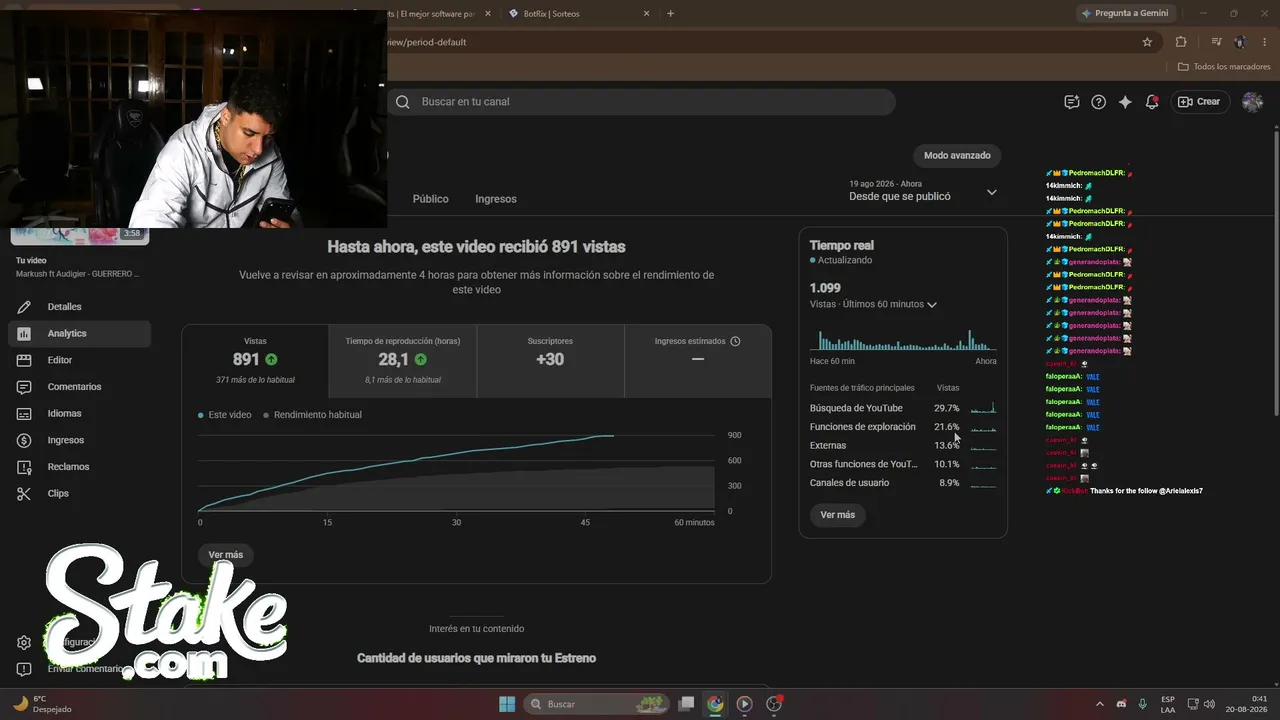Image resolution: width=1280 pixels, height=720 pixels.
Task: Select the Ingresos estimados metric card
Action: pos(698,361)
